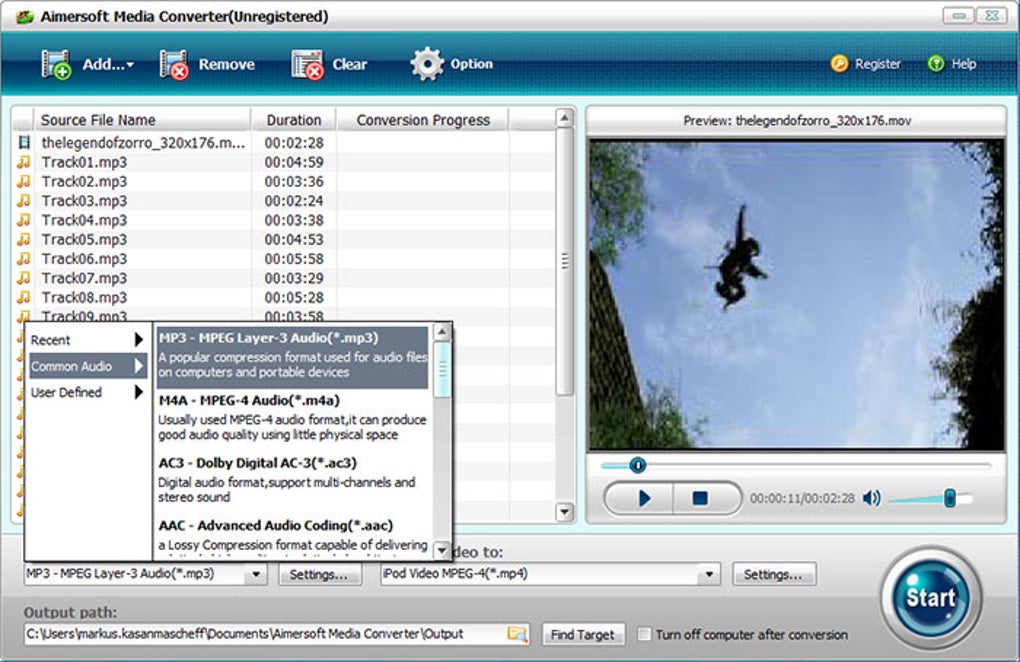Click the Option button label
The width and height of the screenshot is (1020, 662).
472,64
